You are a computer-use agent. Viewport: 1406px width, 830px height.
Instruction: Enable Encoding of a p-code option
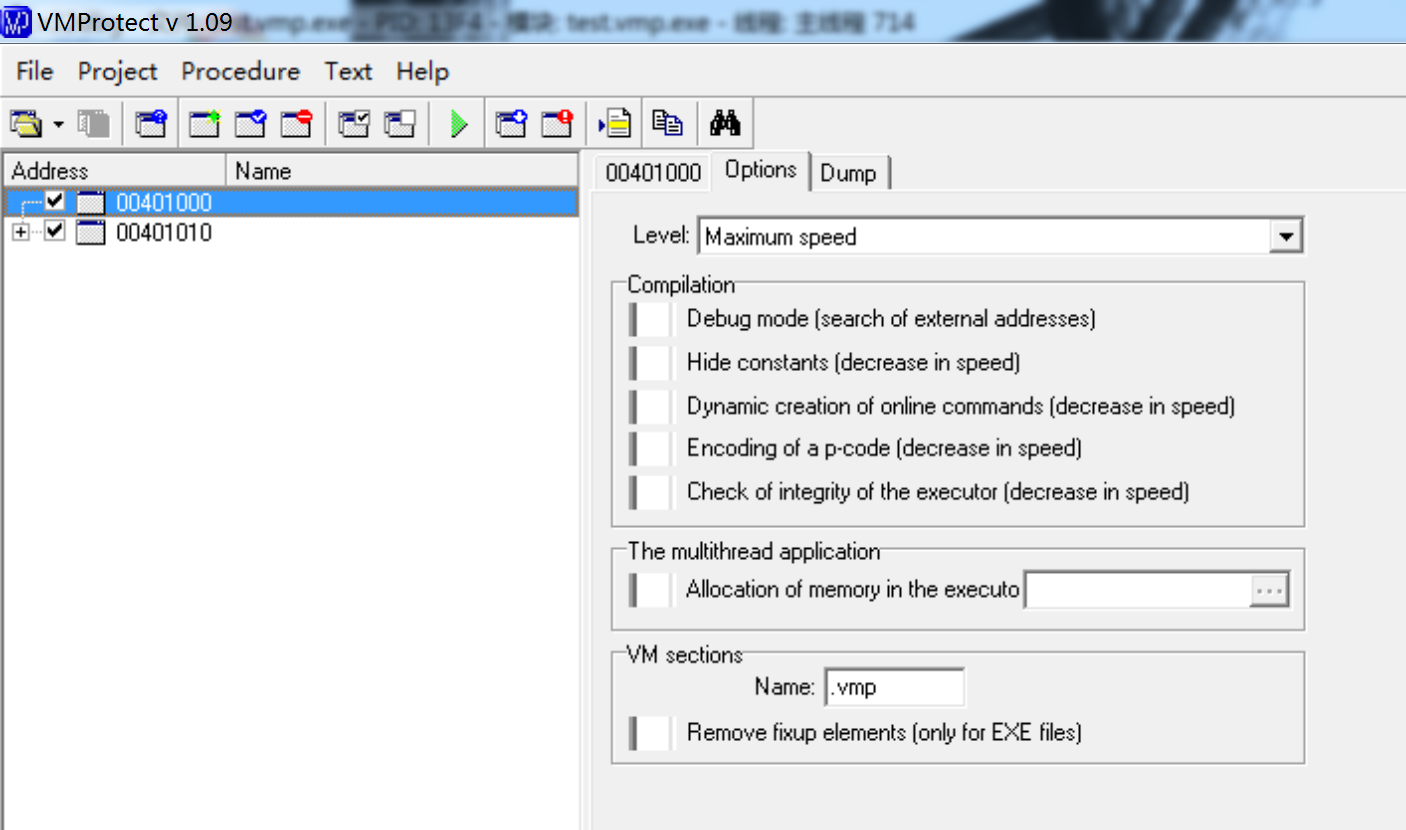(651, 449)
